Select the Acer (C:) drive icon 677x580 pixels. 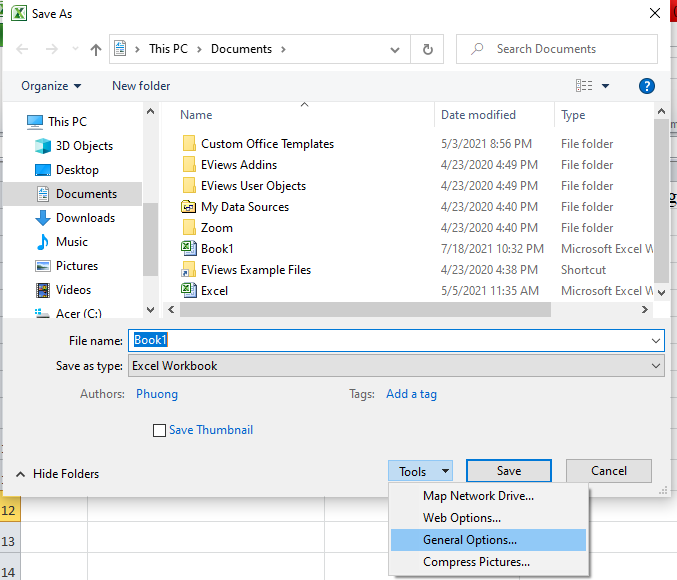coord(42,313)
